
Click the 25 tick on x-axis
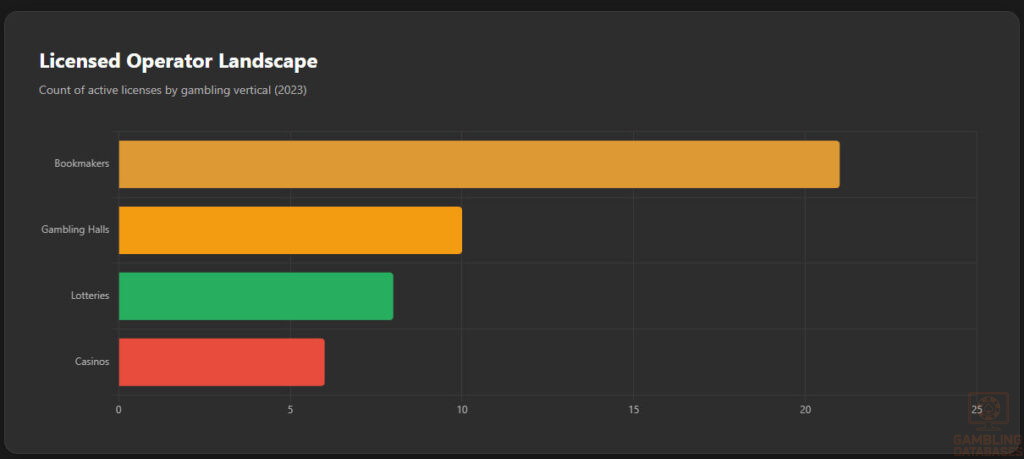coord(976,409)
